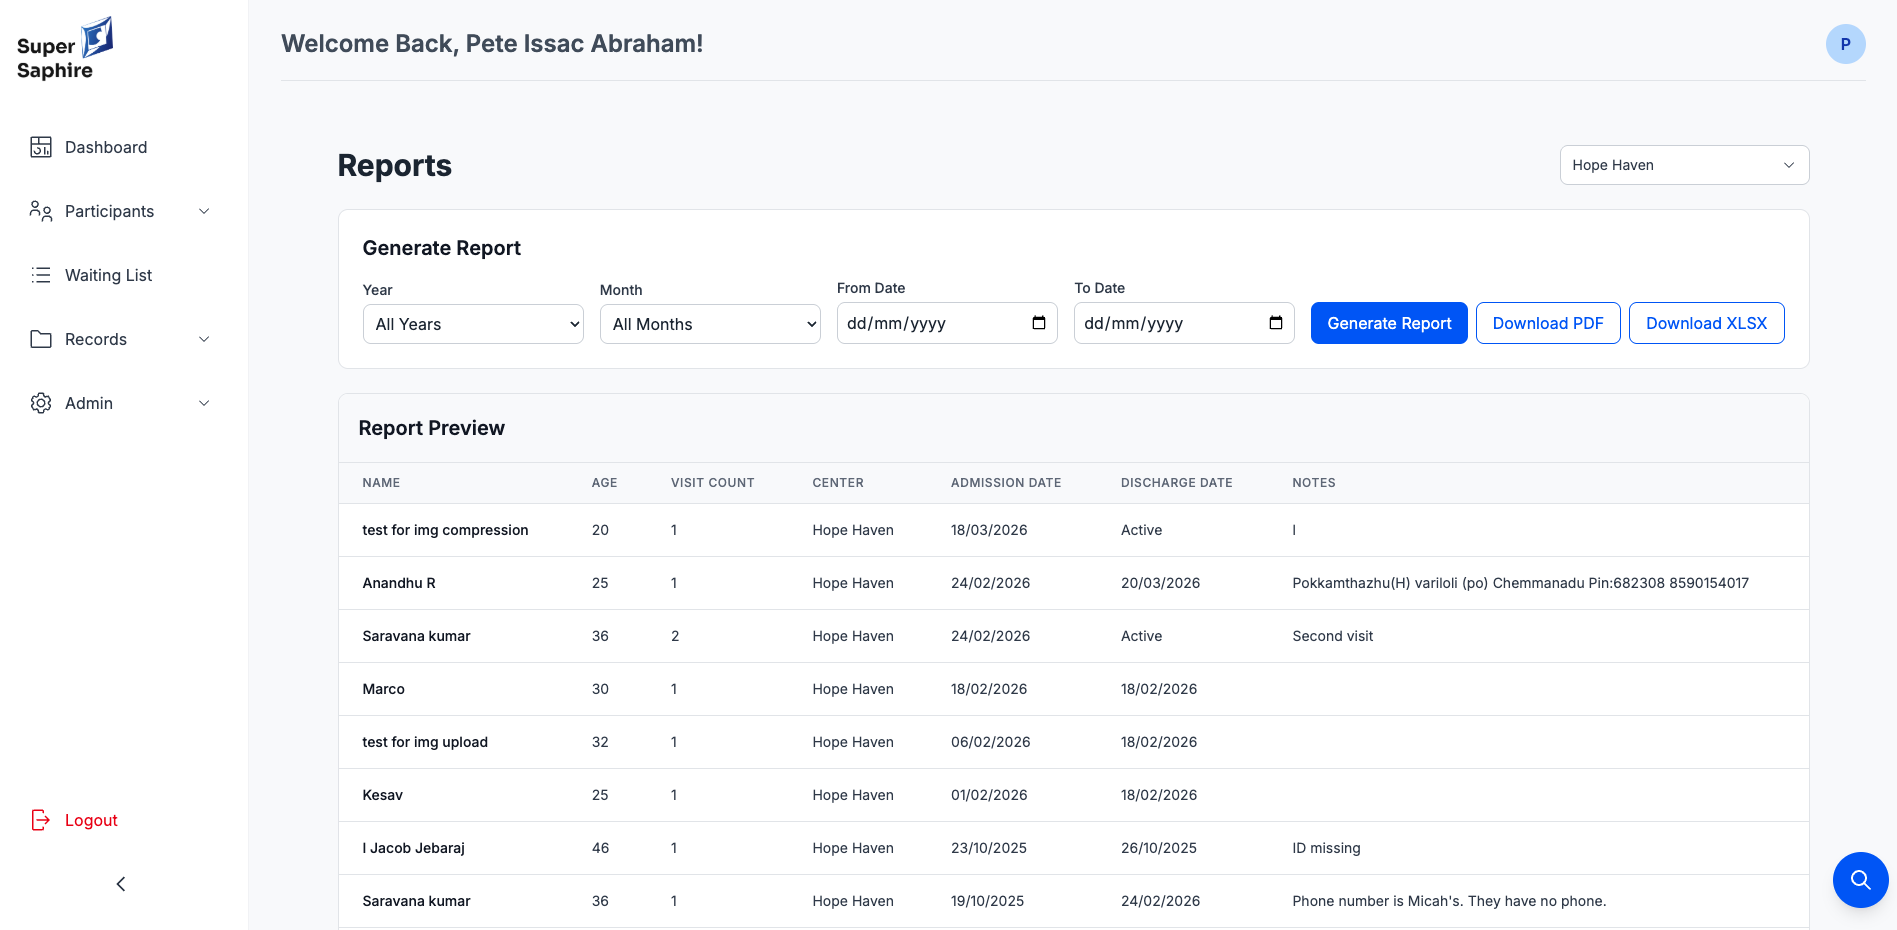Open the All Months dropdown
This screenshot has width=1897, height=930.
click(710, 324)
